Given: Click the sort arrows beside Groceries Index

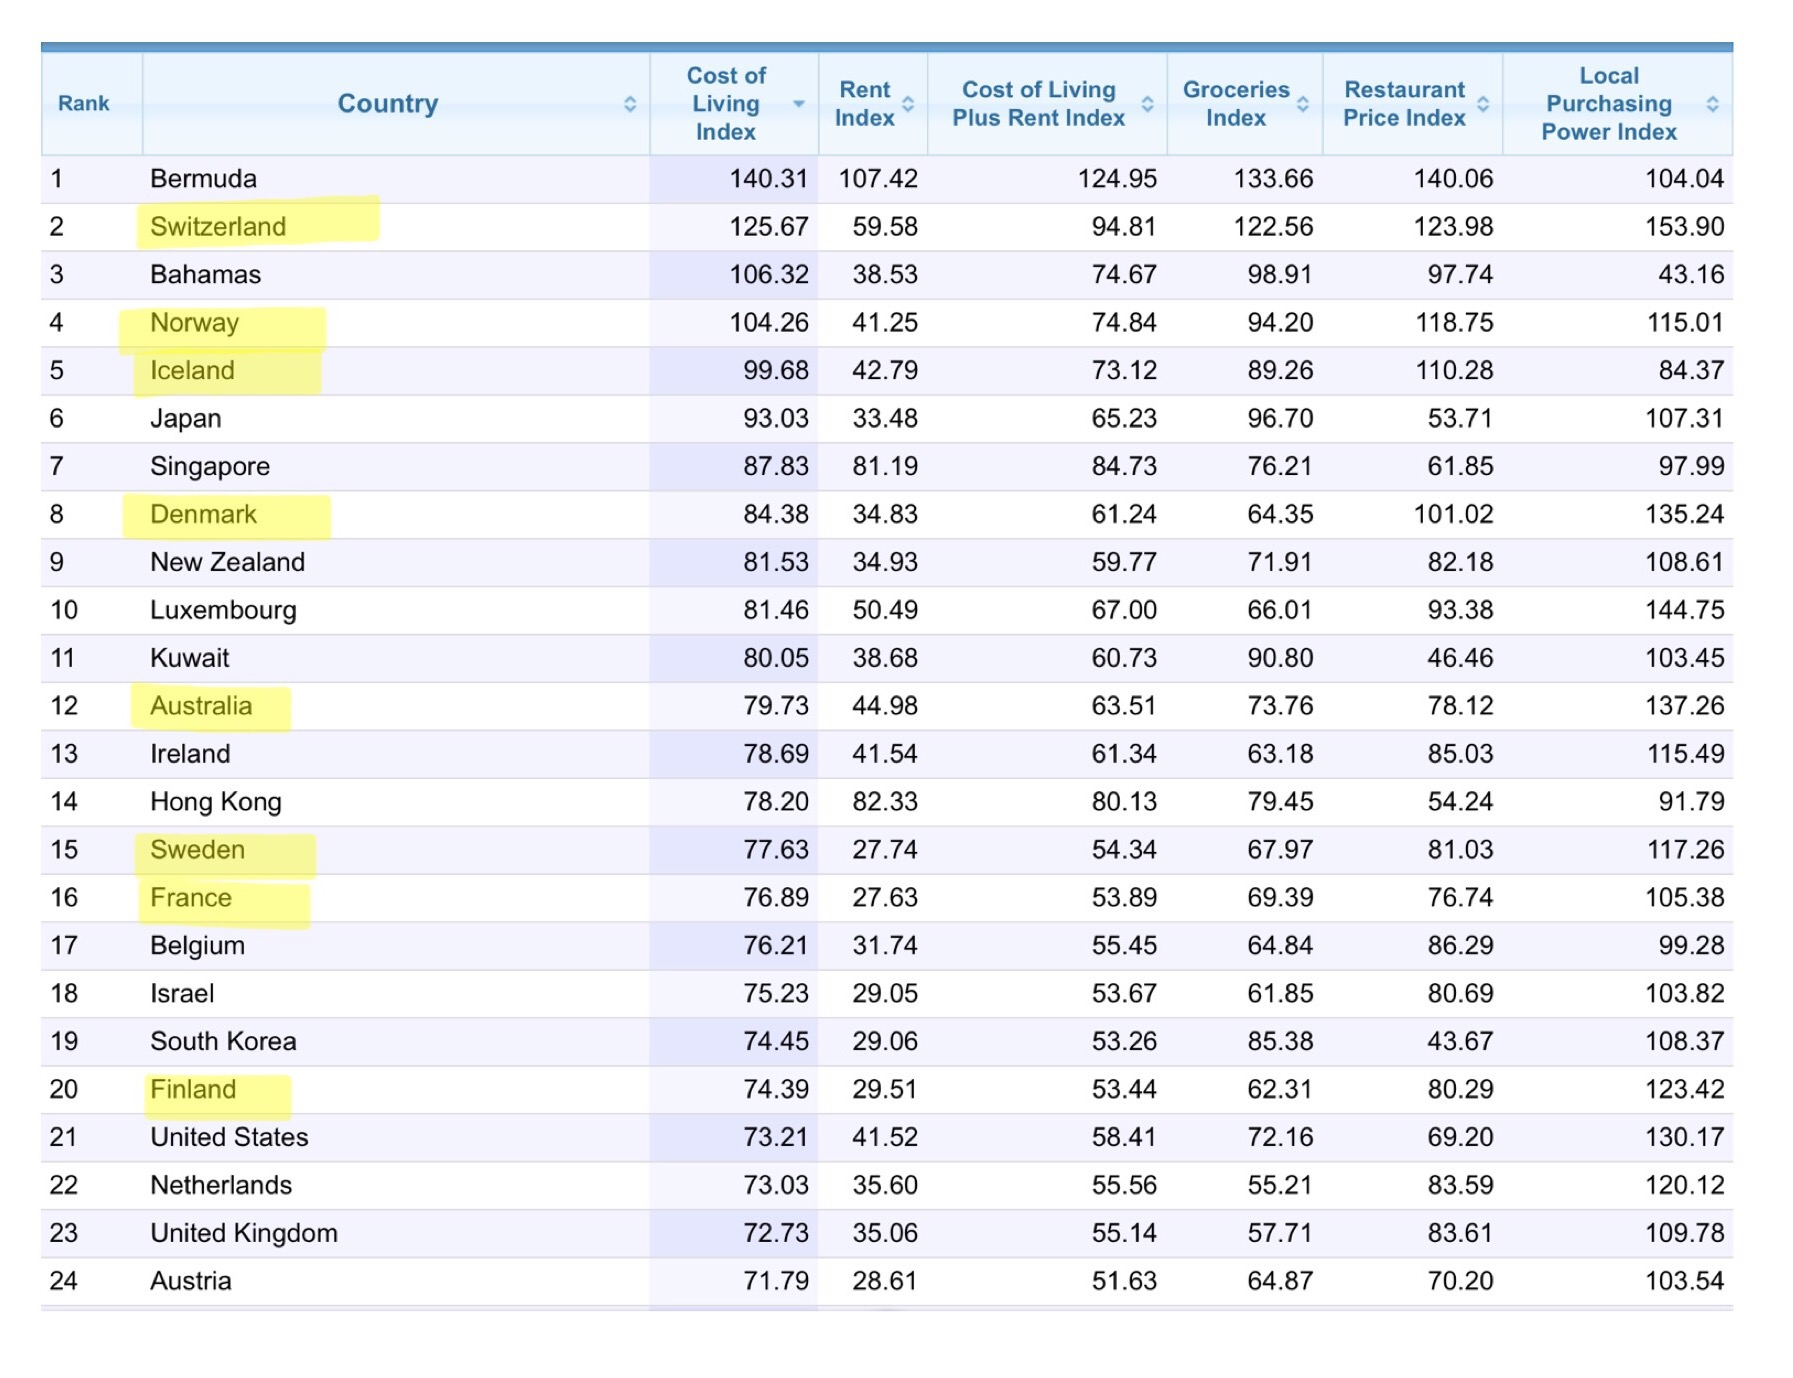Looking at the screenshot, I should (x=1302, y=104).
